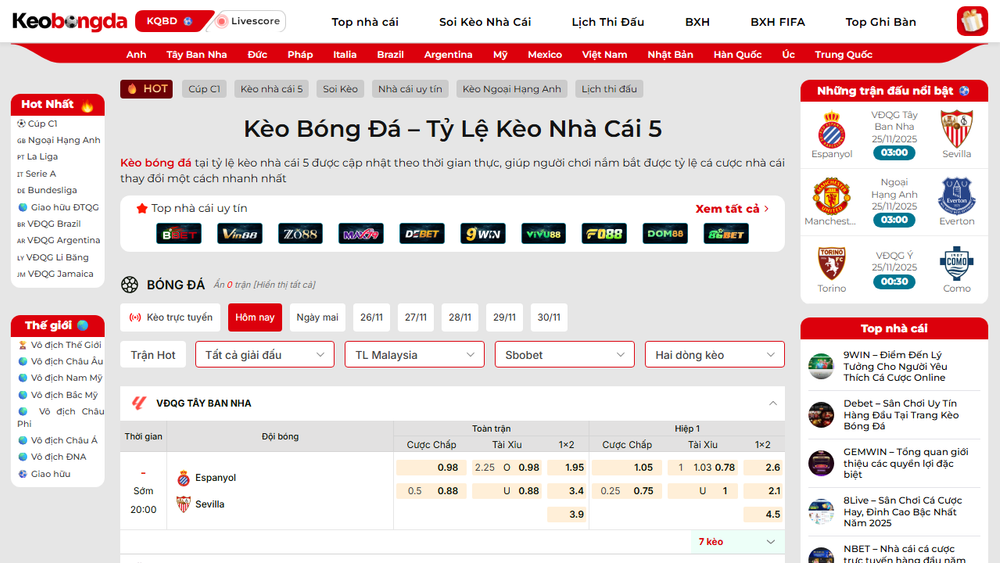Click the Nhà cái uy tín tag
Image resolution: width=1000 pixels, height=563 pixels.
(x=410, y=89)
